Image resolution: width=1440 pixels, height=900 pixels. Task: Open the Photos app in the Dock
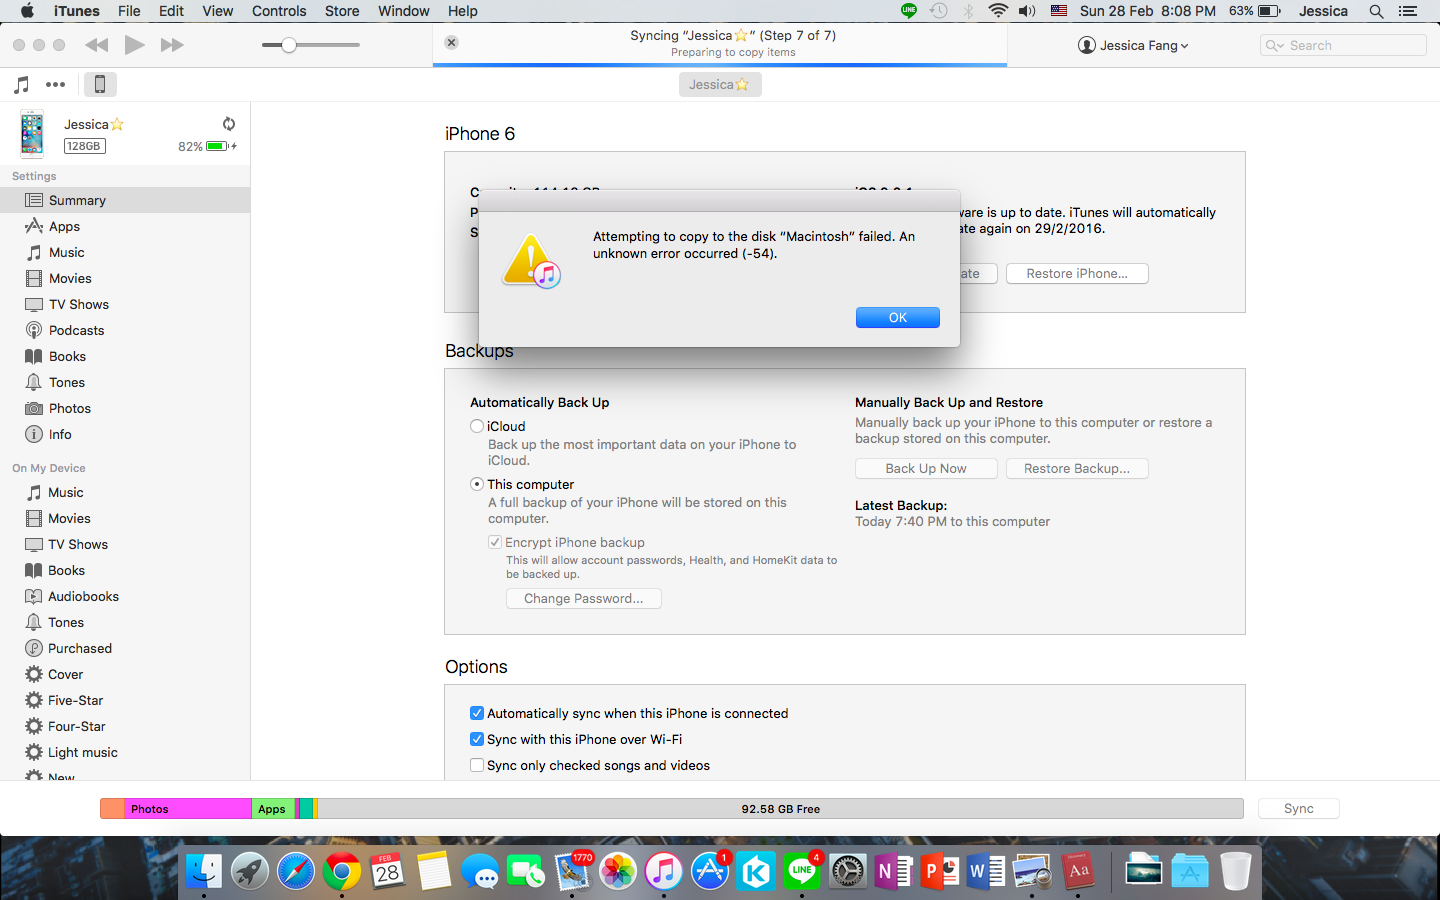[618, 871]
